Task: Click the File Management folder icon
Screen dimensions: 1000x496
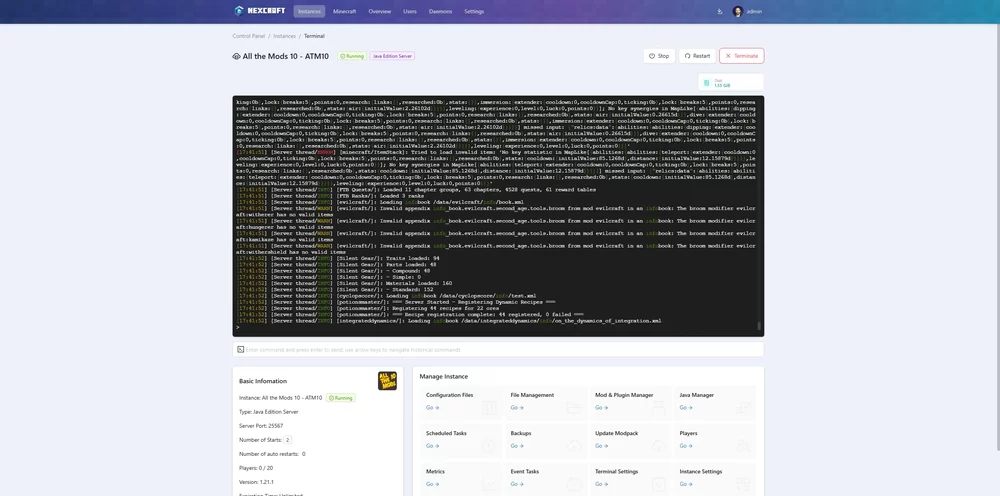Action: point(573,407)
